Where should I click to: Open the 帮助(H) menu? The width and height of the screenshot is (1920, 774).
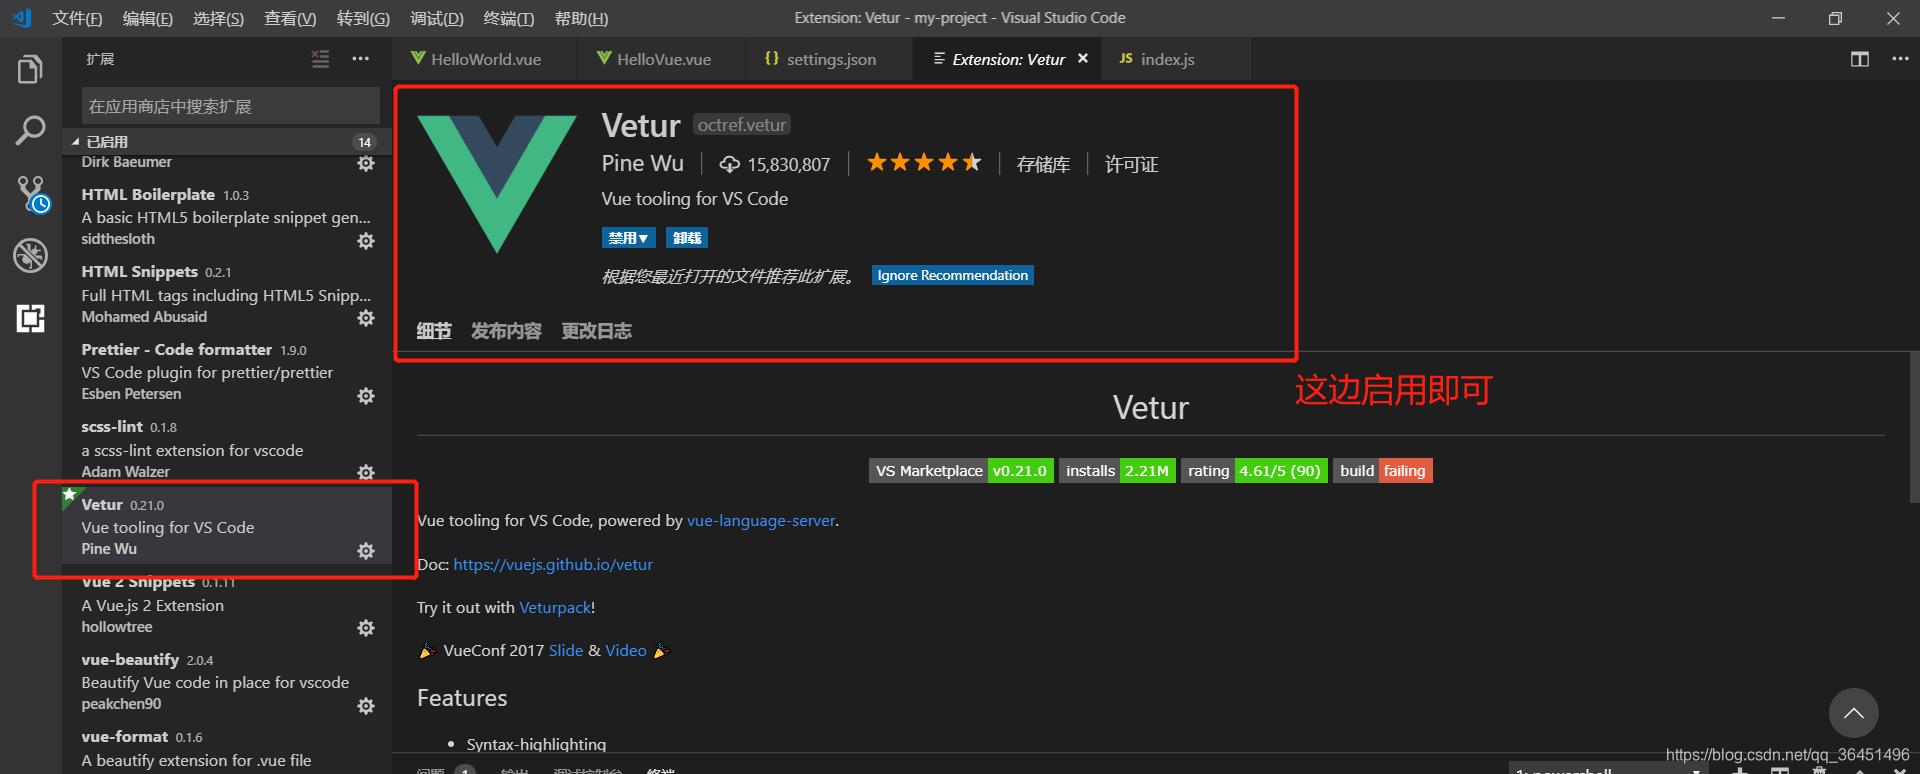click(x=581, y=18)
